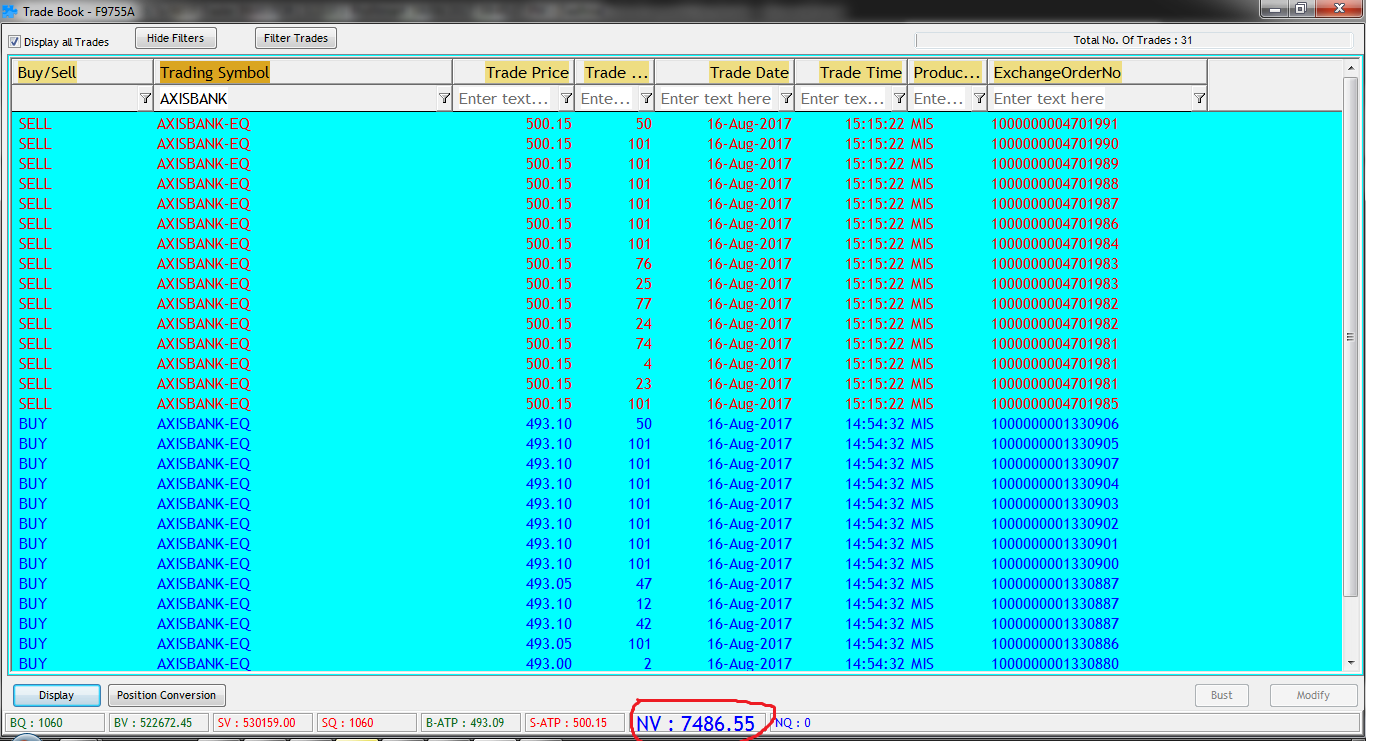The height and width of the screenshot is (741, 1380).
Task: Click the NV : 7486.55 status value
Action: coord(696,723)
